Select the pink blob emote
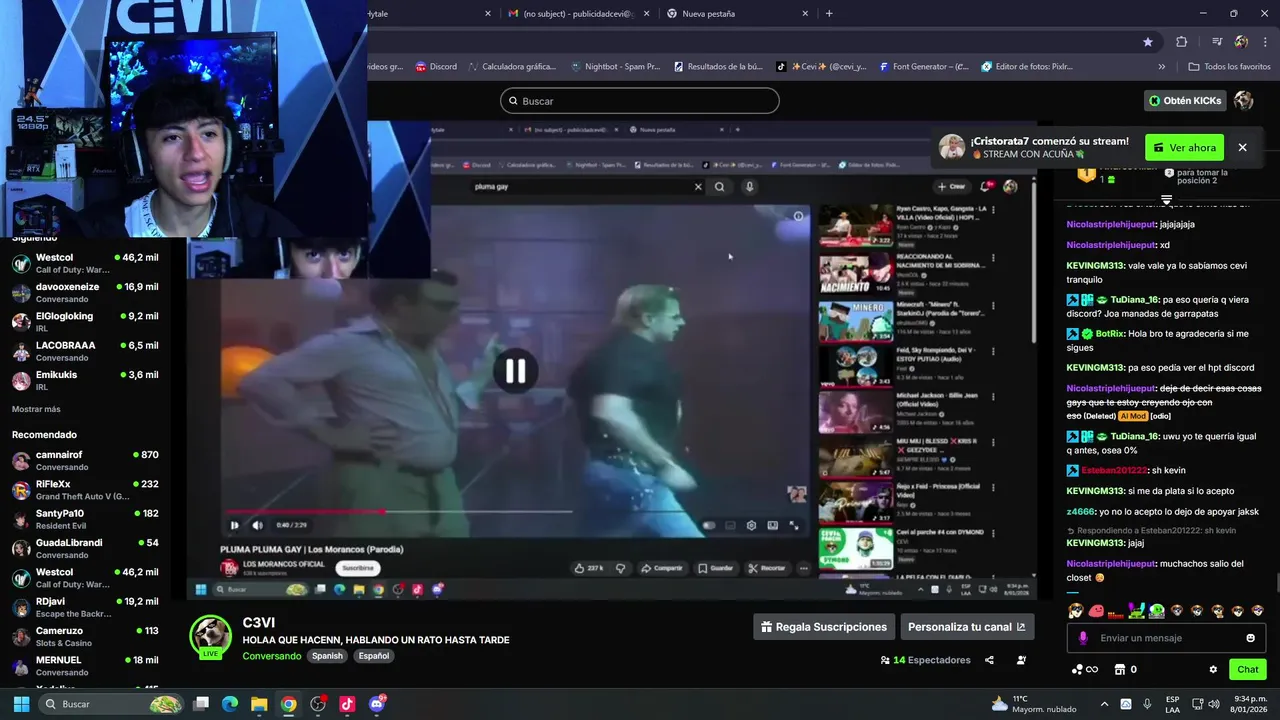This screenshot has width=1280, height=720. 1096,611
